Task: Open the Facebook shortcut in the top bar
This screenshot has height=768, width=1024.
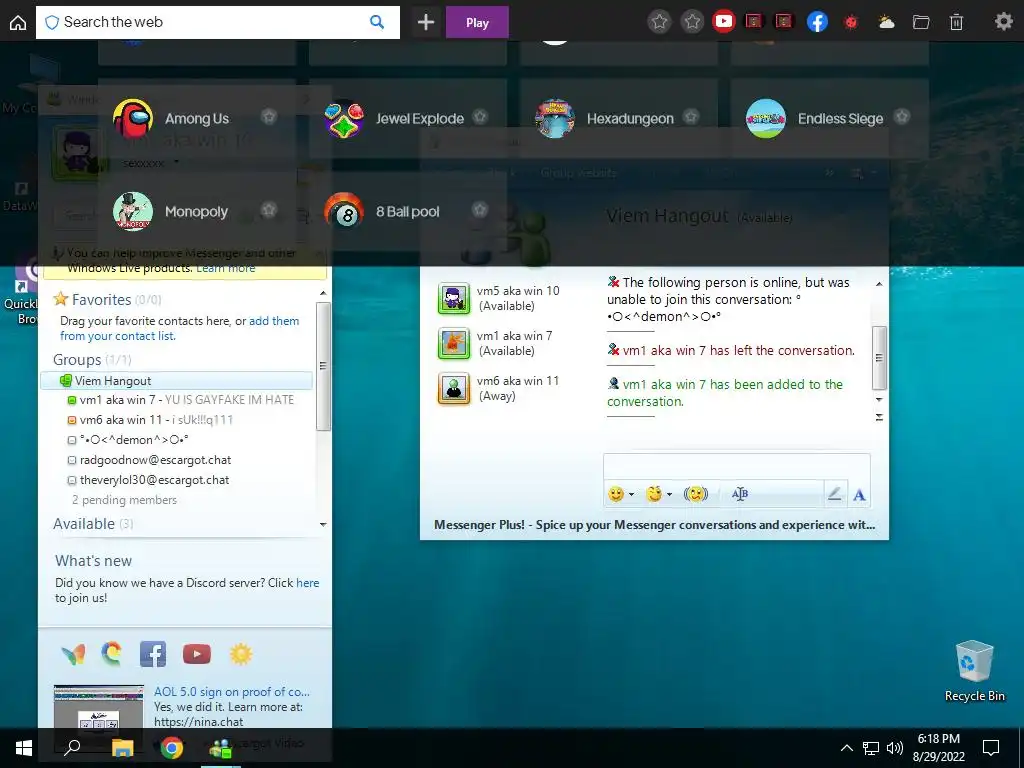Action: pos(817,22)
